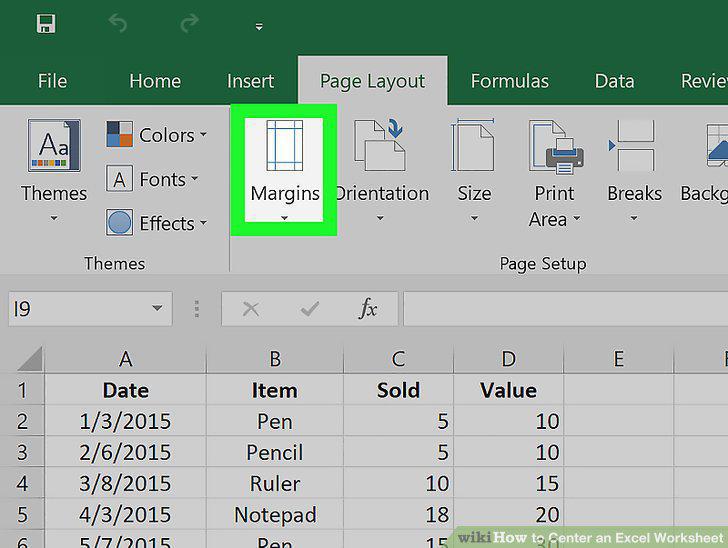
Task: Click the Print Area printer icon
Action: (556, 147)
